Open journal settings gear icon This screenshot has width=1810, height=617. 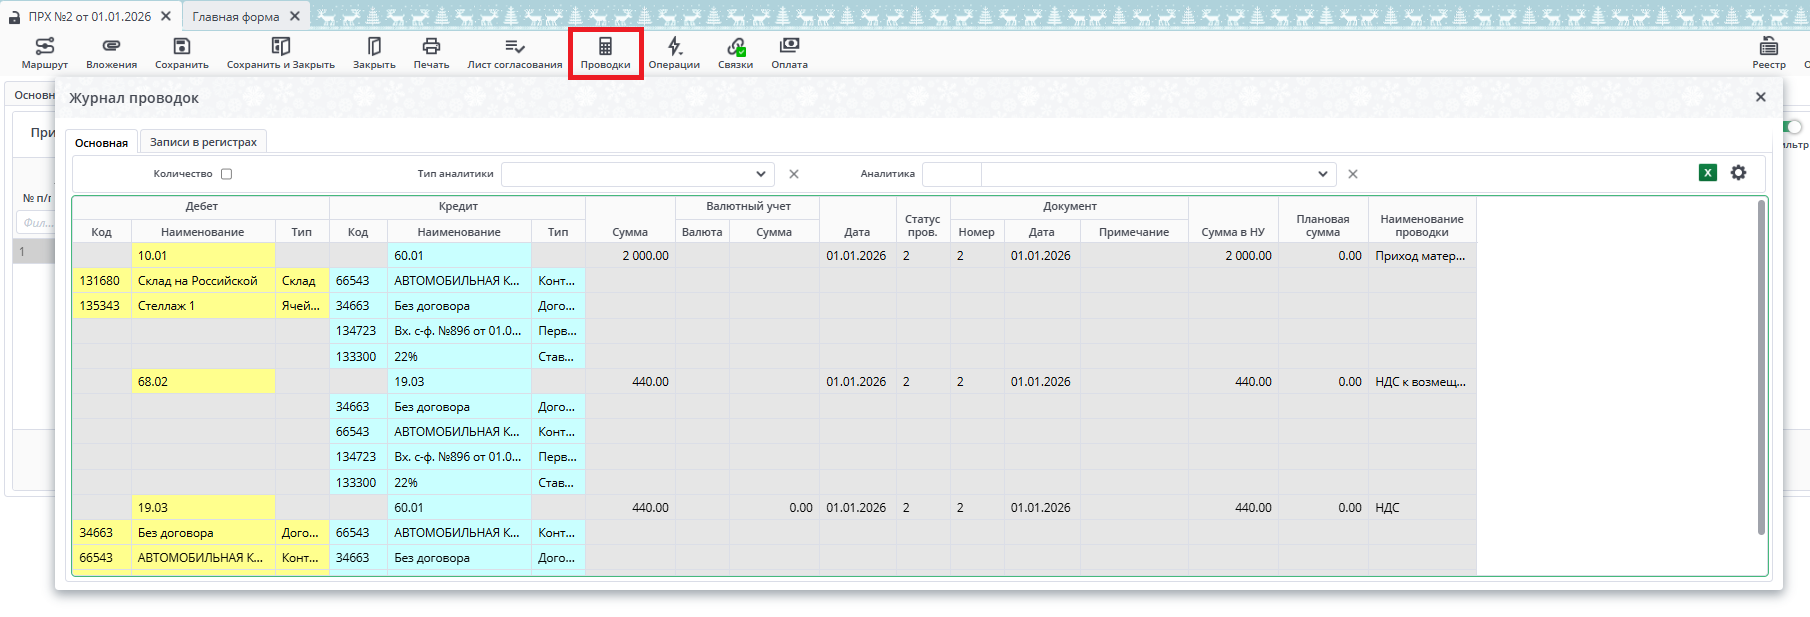[1739, 173]
